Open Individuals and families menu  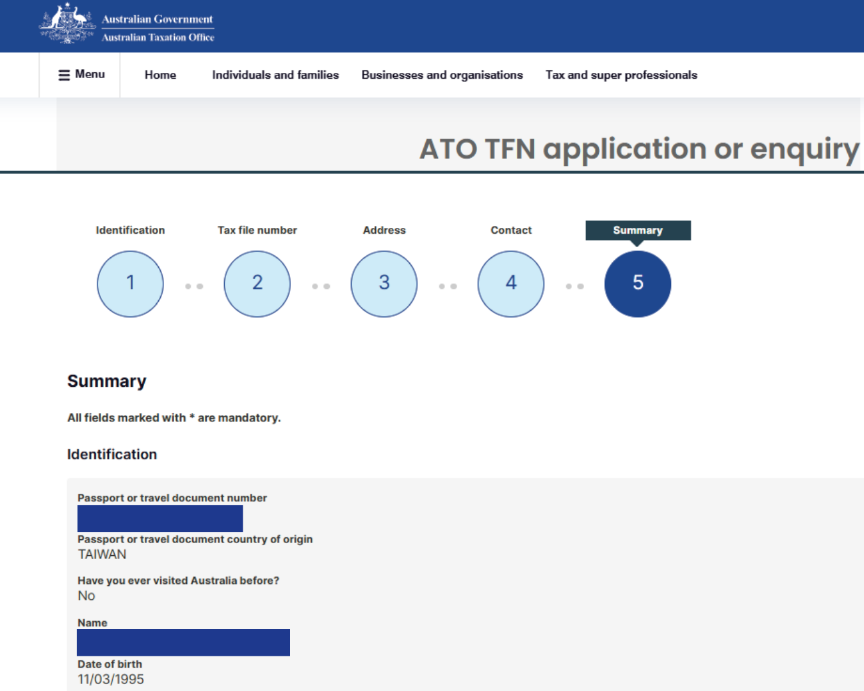coord(275,75)
